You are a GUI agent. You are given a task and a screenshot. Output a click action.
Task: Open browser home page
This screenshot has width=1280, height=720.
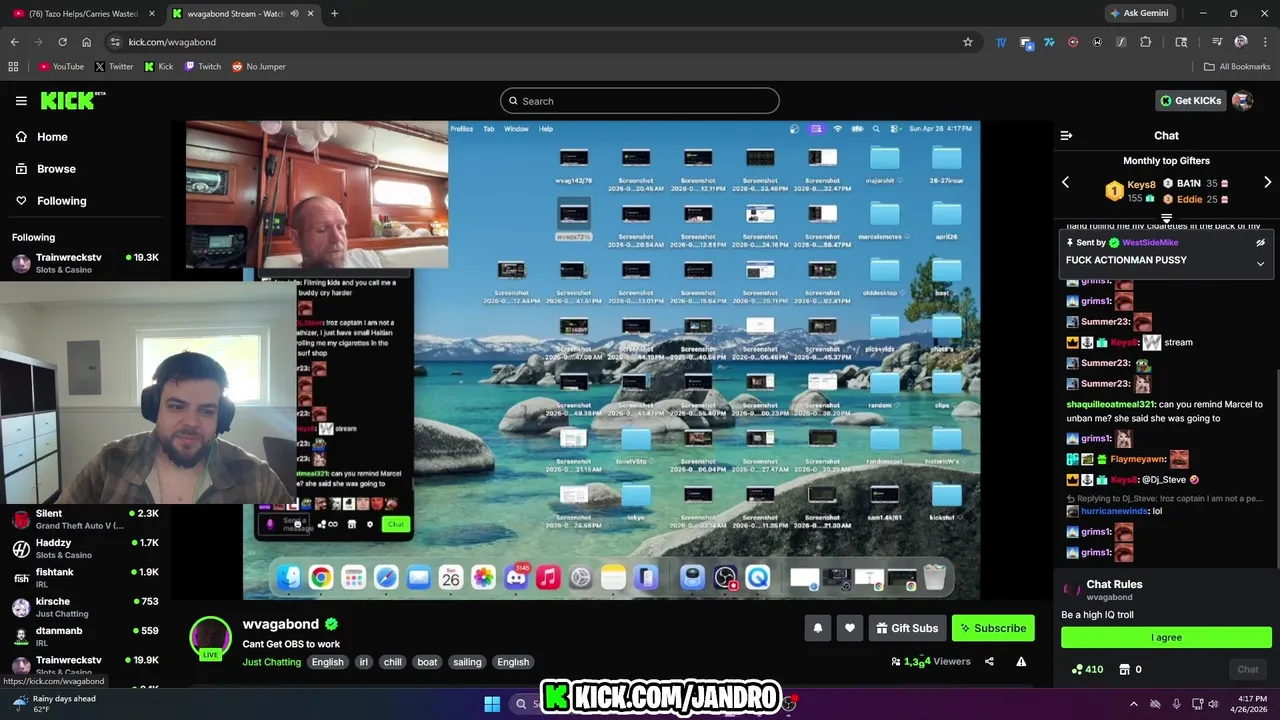pyautogui.click(x=86, y=42)
